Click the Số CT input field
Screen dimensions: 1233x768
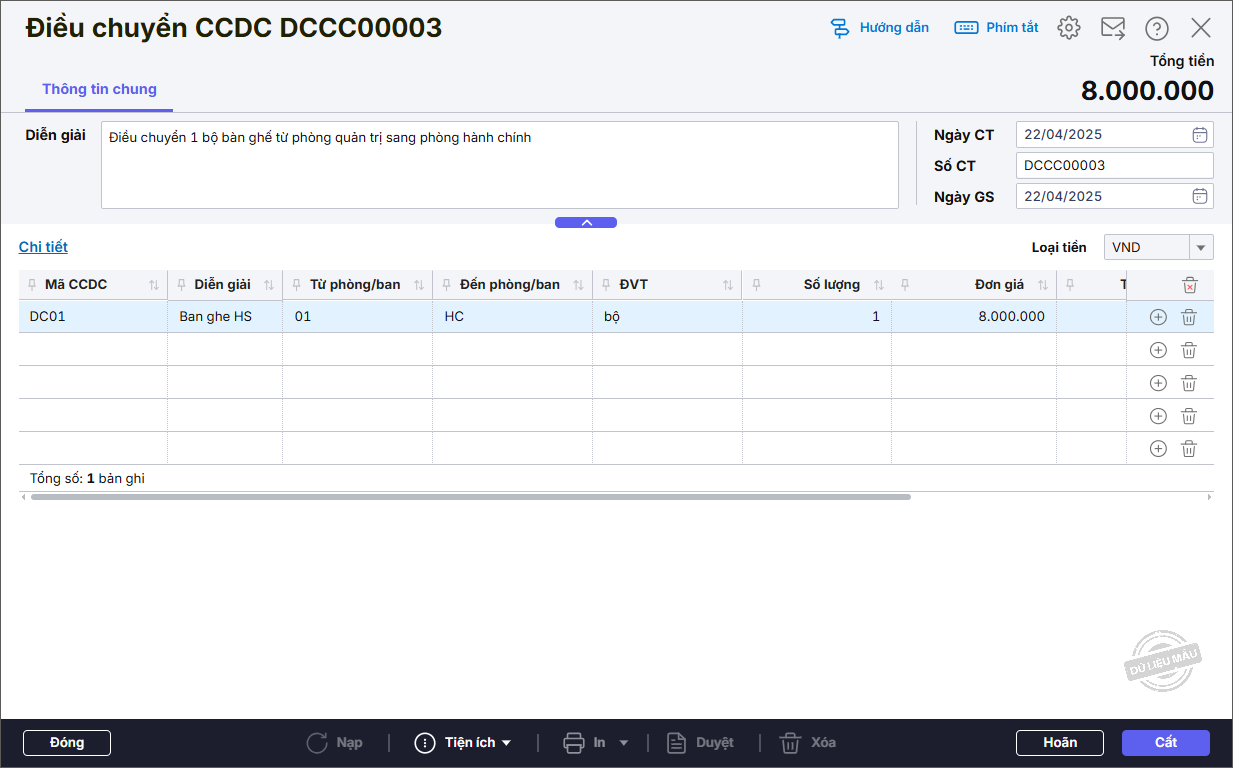click(1113, 166)
